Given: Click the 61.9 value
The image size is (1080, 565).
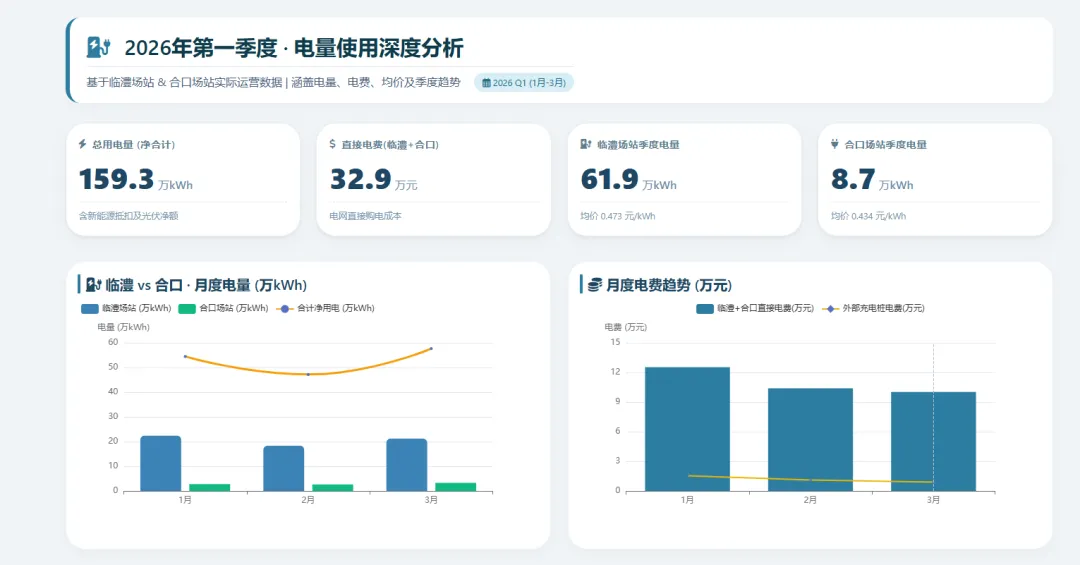Looking at the screenshot, I should point(610,179).
